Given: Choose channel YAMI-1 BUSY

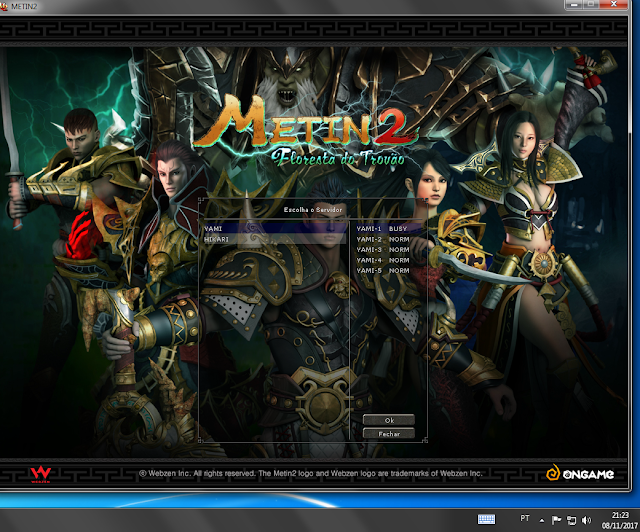Looking at the screenshot, I should click(x=388, y=229).
